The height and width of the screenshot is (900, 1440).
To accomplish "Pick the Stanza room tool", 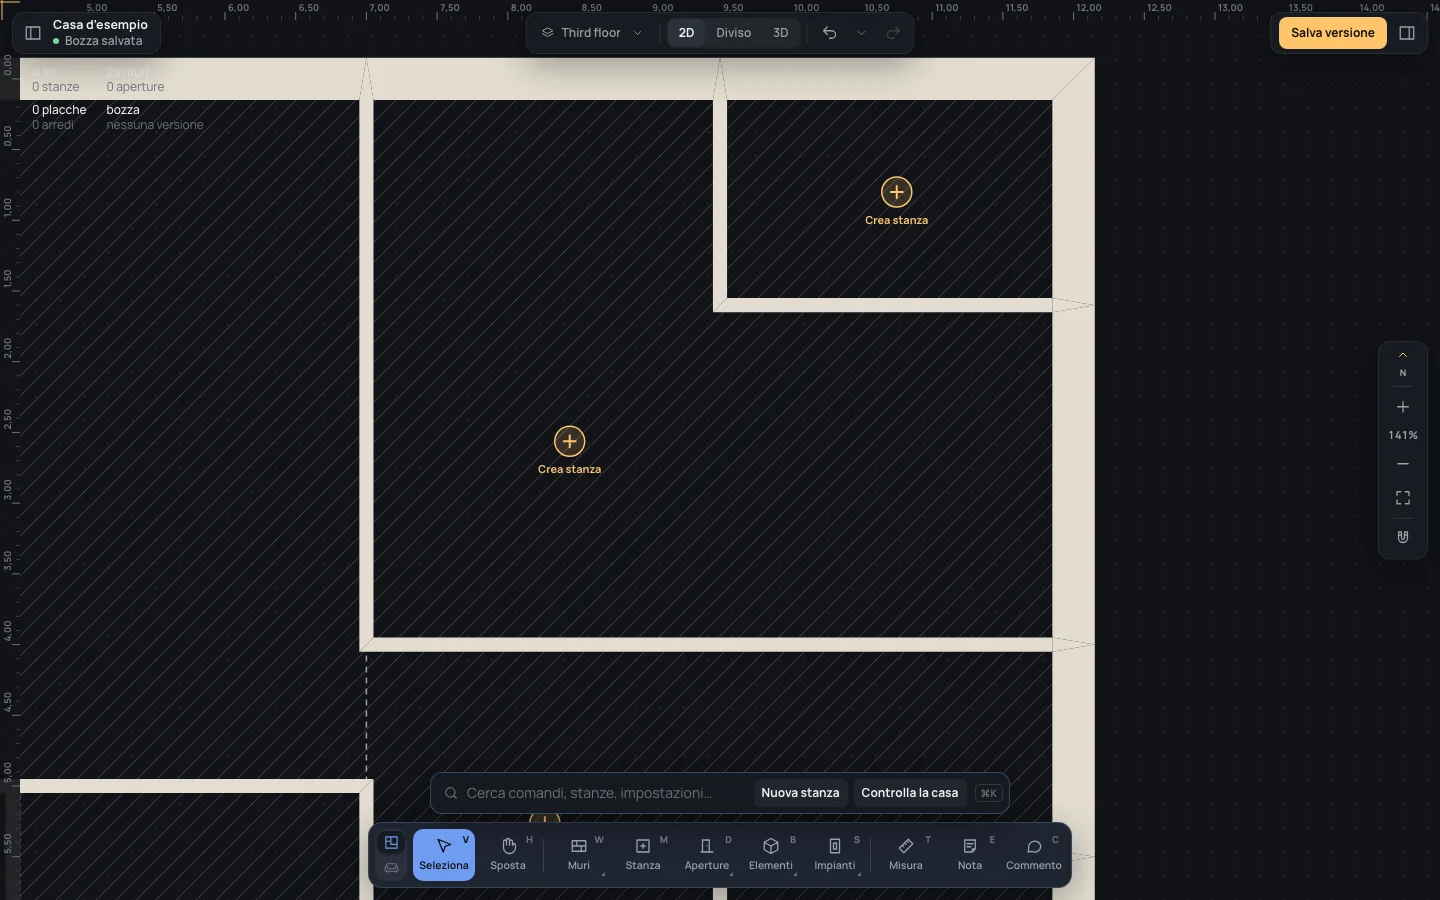I will coord(643,855).
